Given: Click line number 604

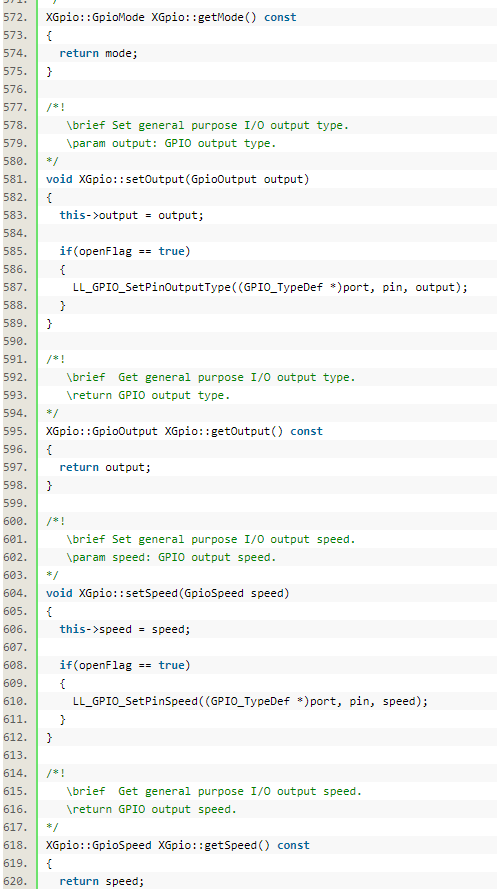Looking at the screenshot, I should (15, 593).
